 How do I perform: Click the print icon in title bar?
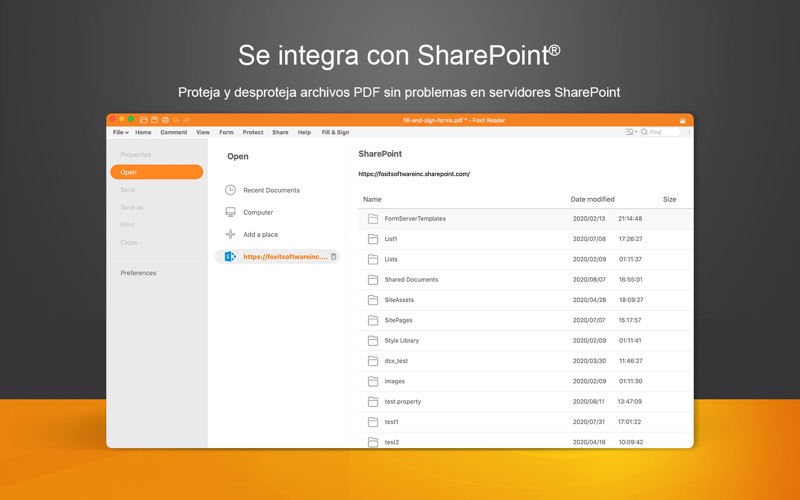[x=165, y=120]
